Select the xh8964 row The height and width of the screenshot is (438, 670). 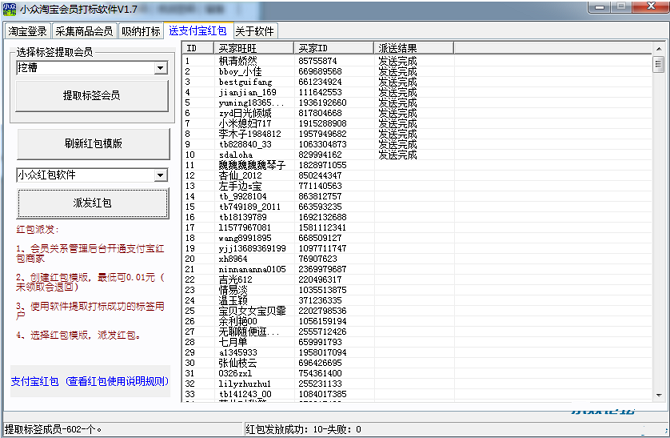417,259
